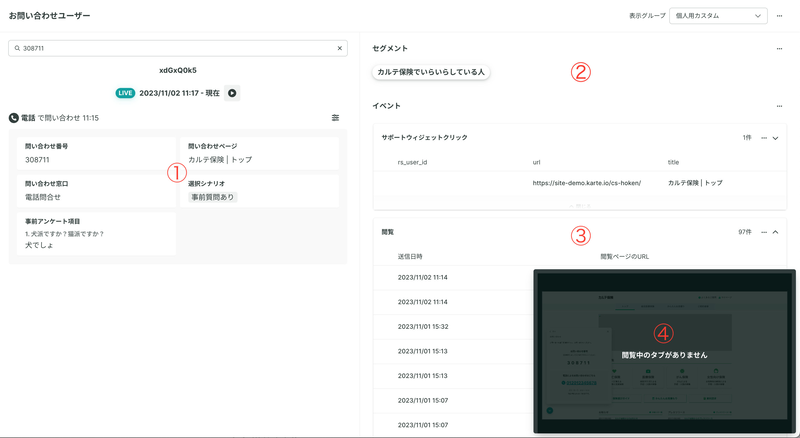800x438 pixels.
Task: Open the セグメント section more options menu
Action: [779, 48]
